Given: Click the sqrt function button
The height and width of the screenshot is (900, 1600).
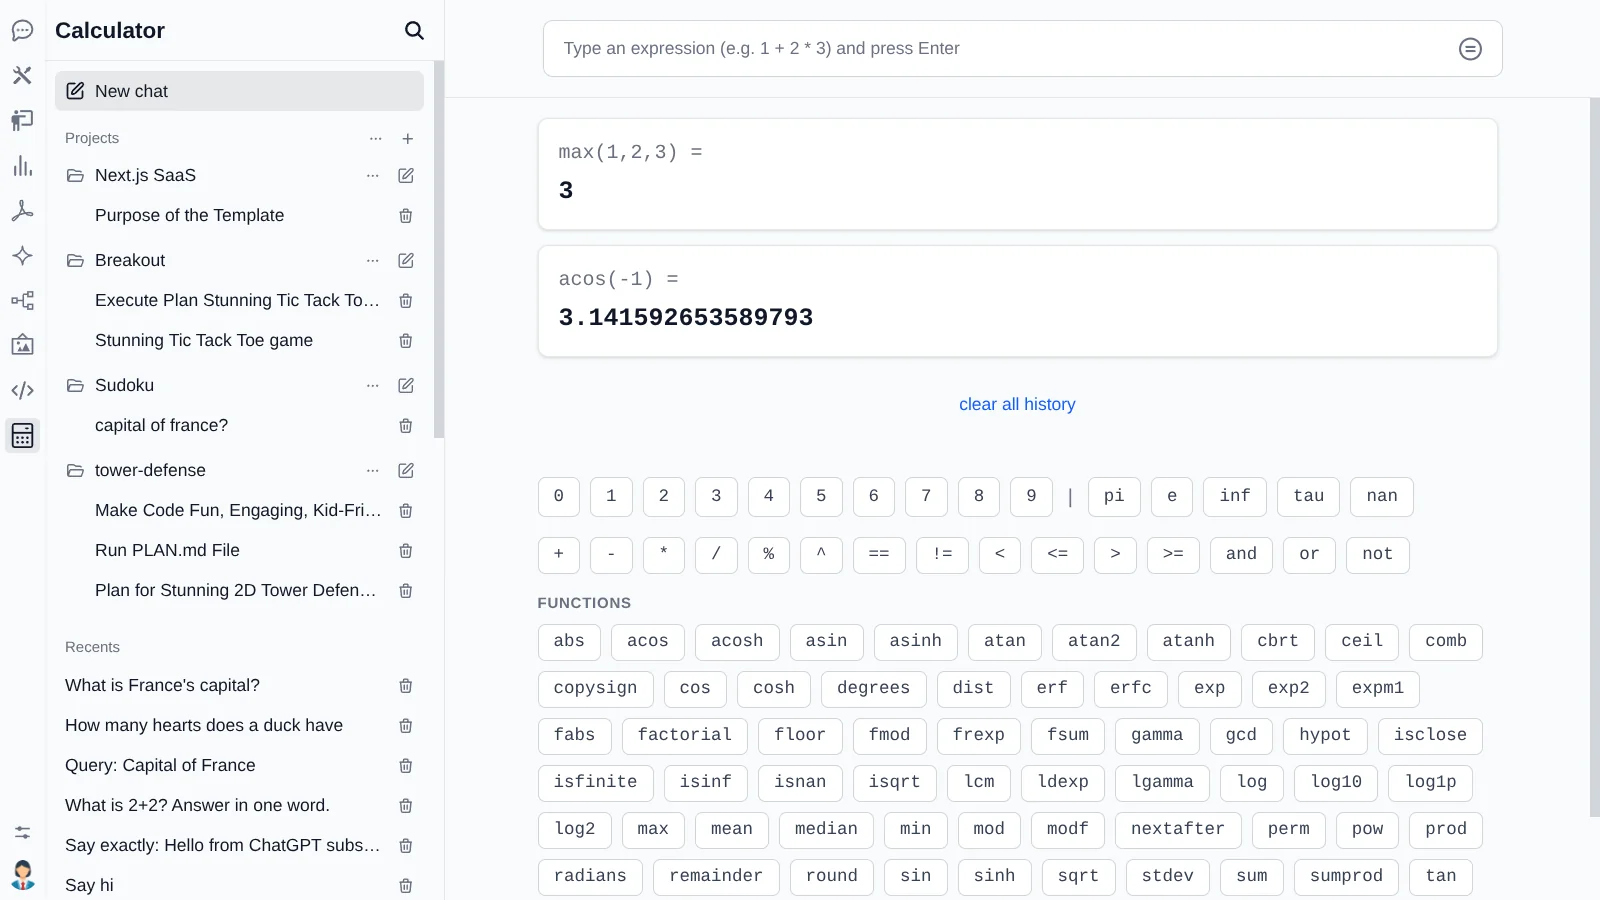Looking at the screenshot, I should coord(1078,876).
